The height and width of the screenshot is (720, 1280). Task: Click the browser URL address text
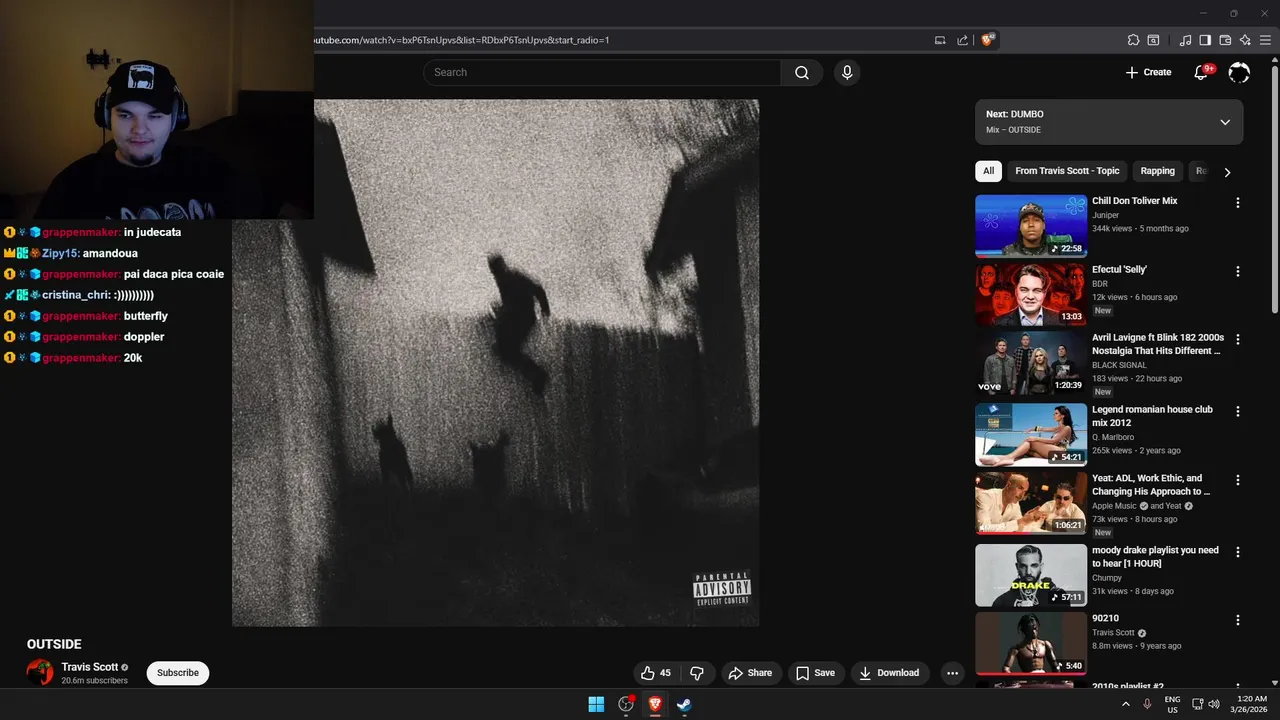click(x=462, y=40)
